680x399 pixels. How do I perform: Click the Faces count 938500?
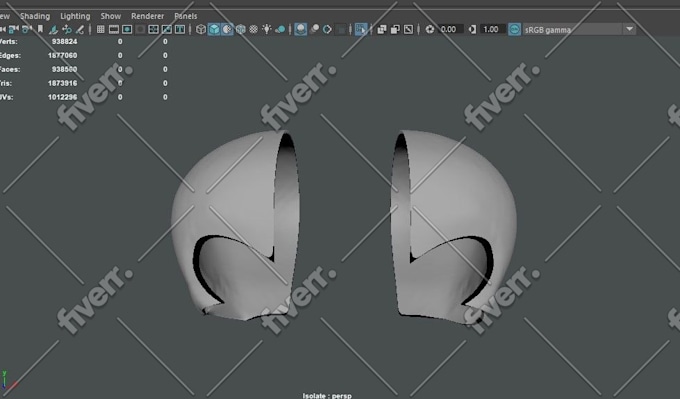64,69
